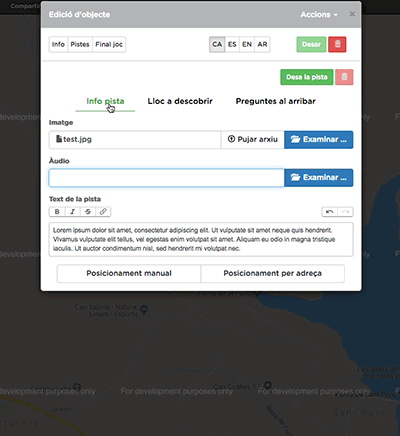Click the green Desar button
This screenshot has height=436, width=400.
311,44
